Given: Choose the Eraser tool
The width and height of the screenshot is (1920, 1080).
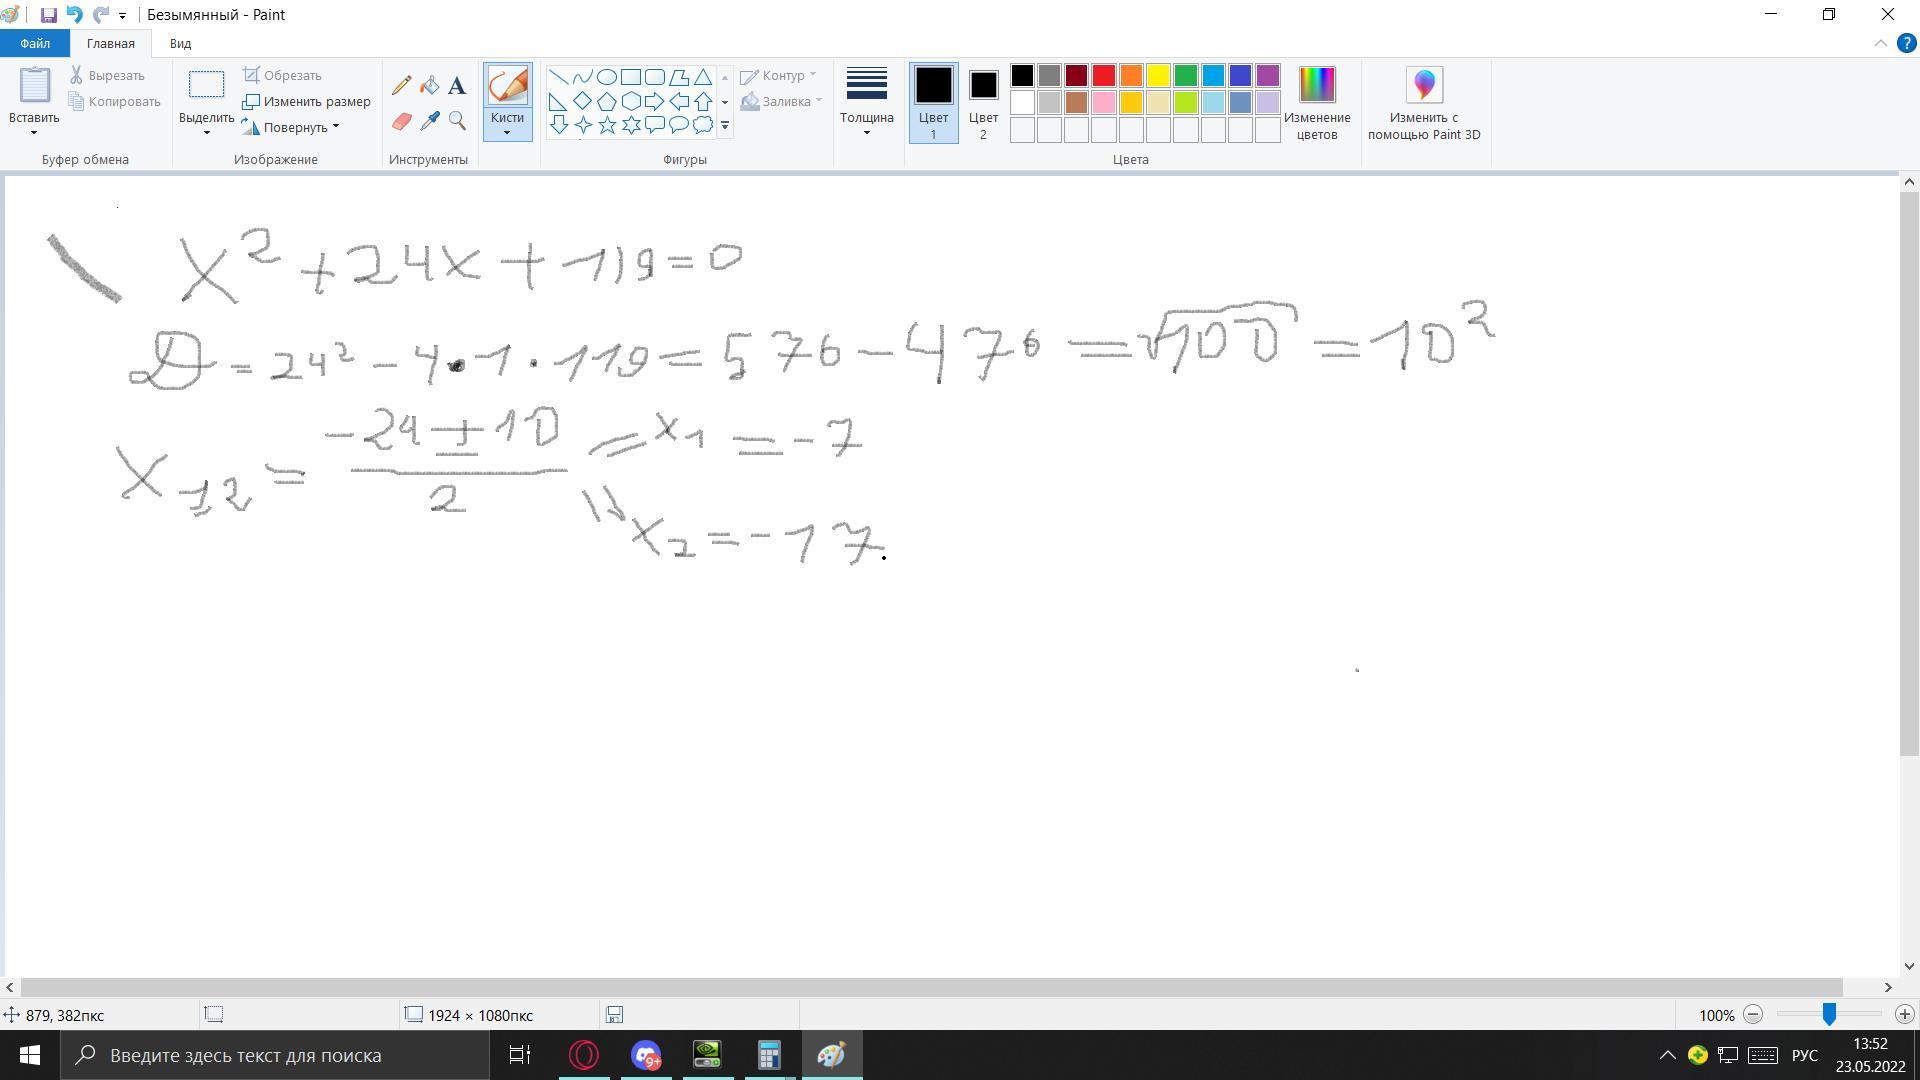Looking at the screenshot, I should coord(401,121).
